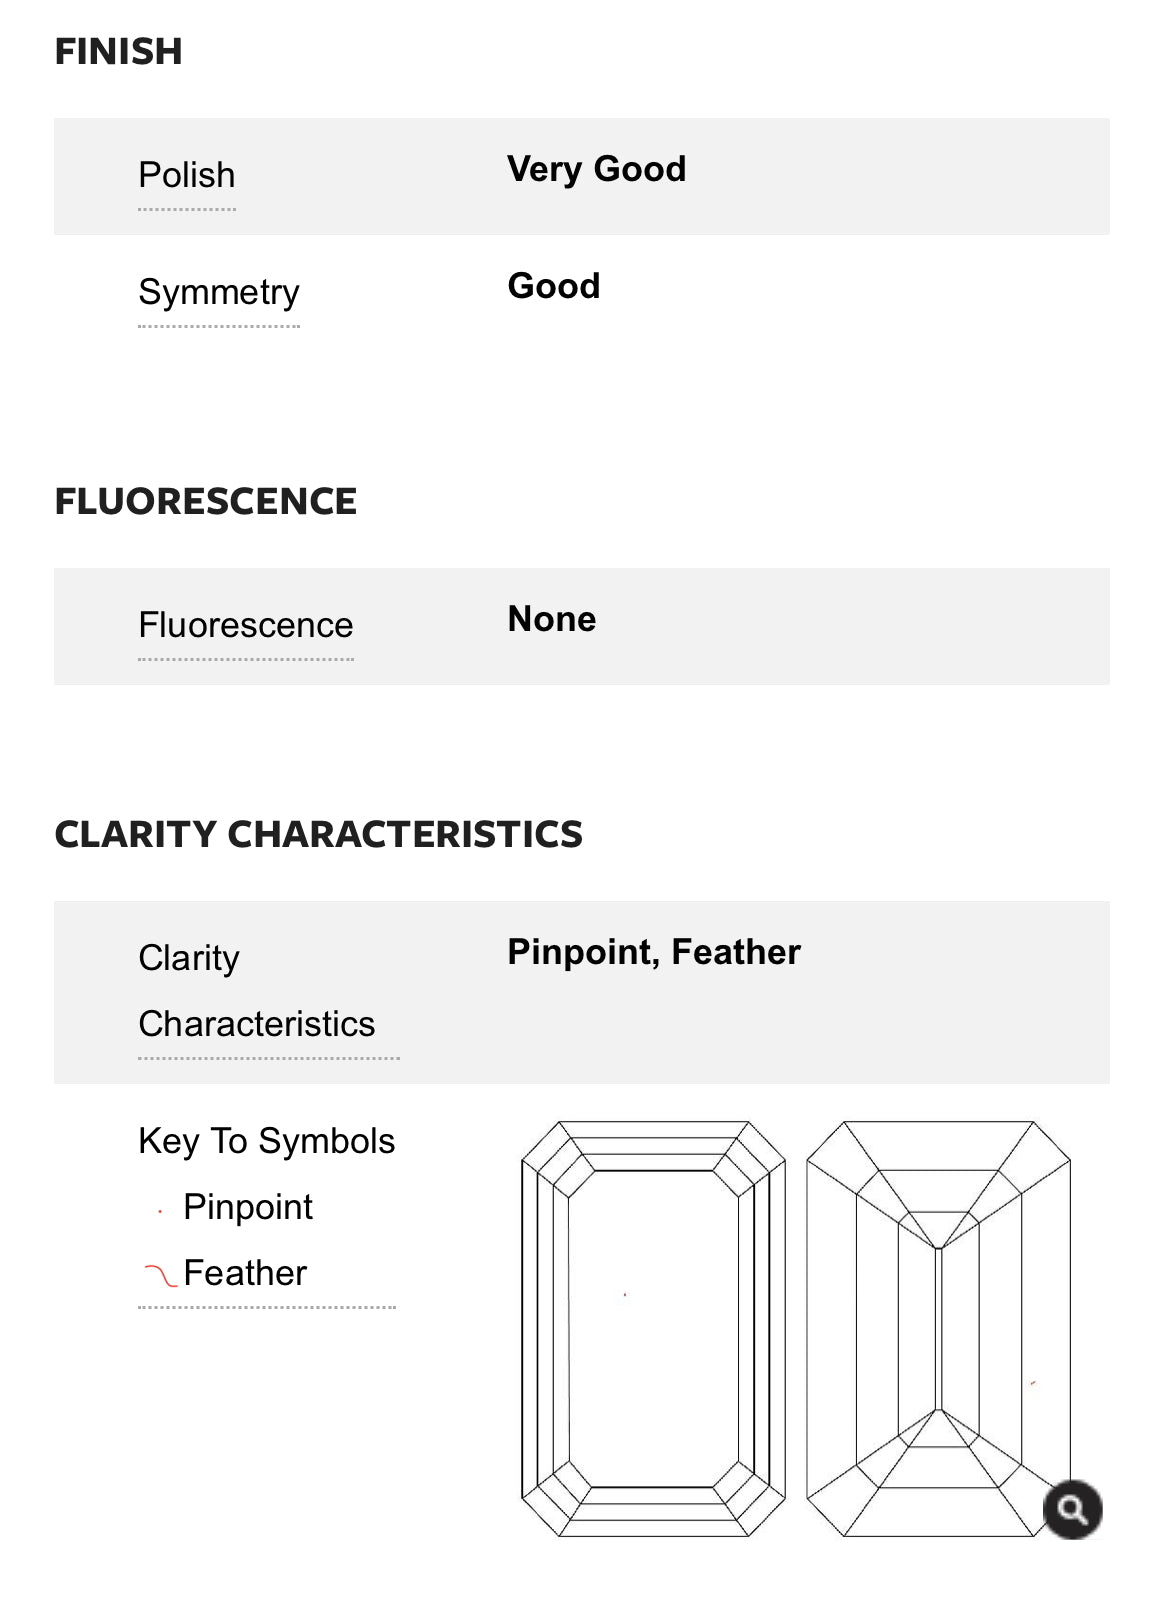Open the Polish term definition

(x=187, y=176)
